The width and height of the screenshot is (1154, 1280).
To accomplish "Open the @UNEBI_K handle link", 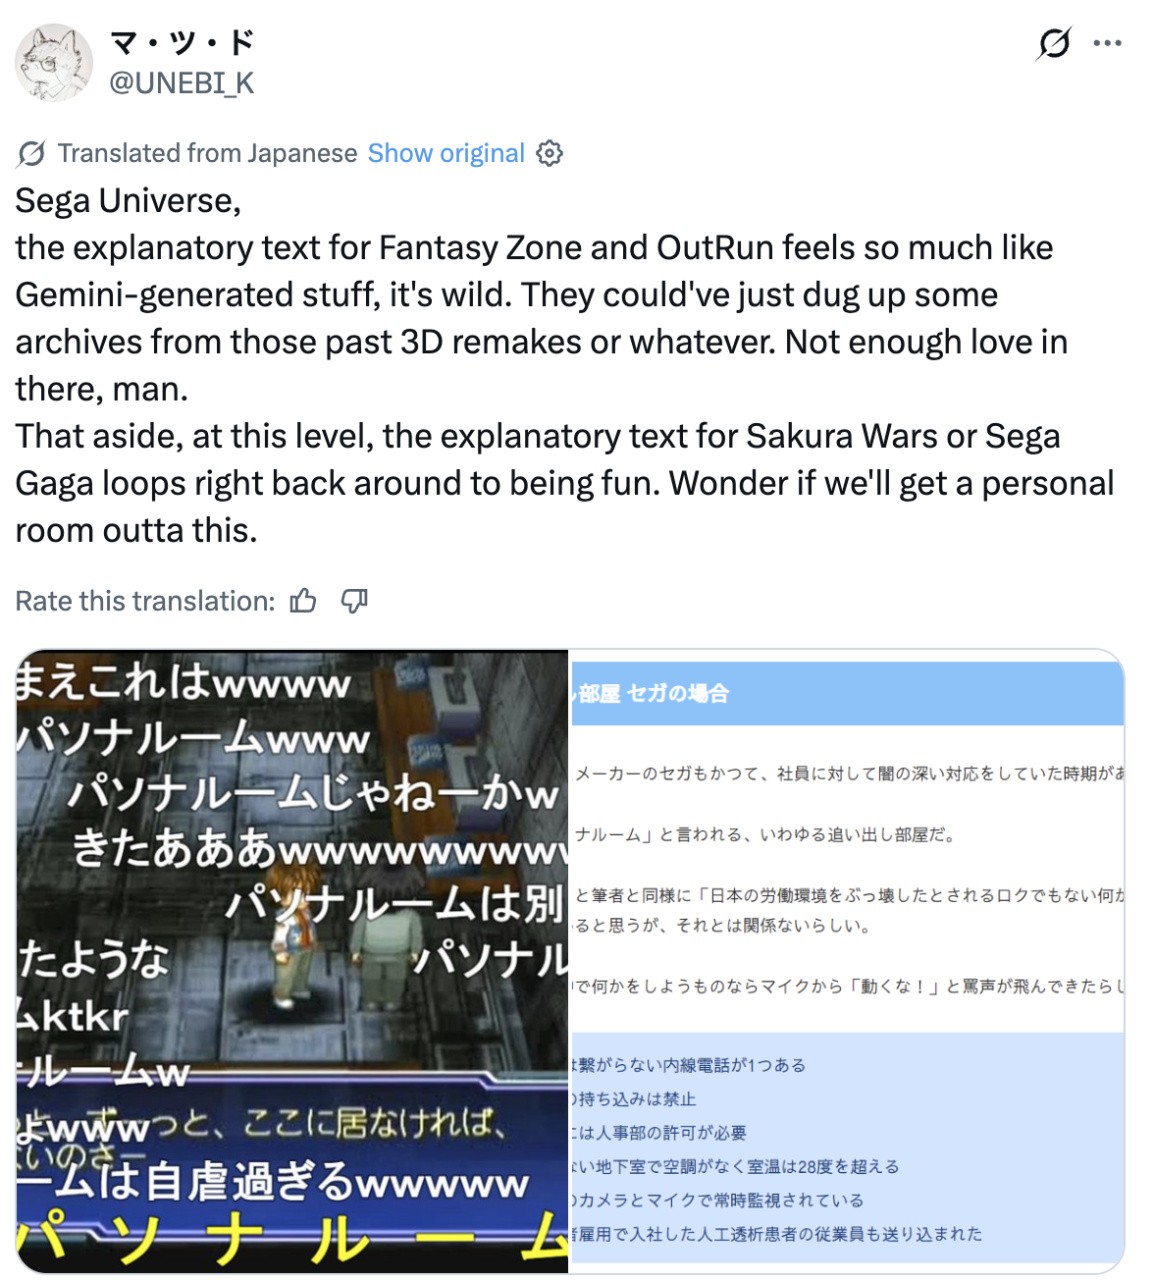I will click(x=181, y=83).
